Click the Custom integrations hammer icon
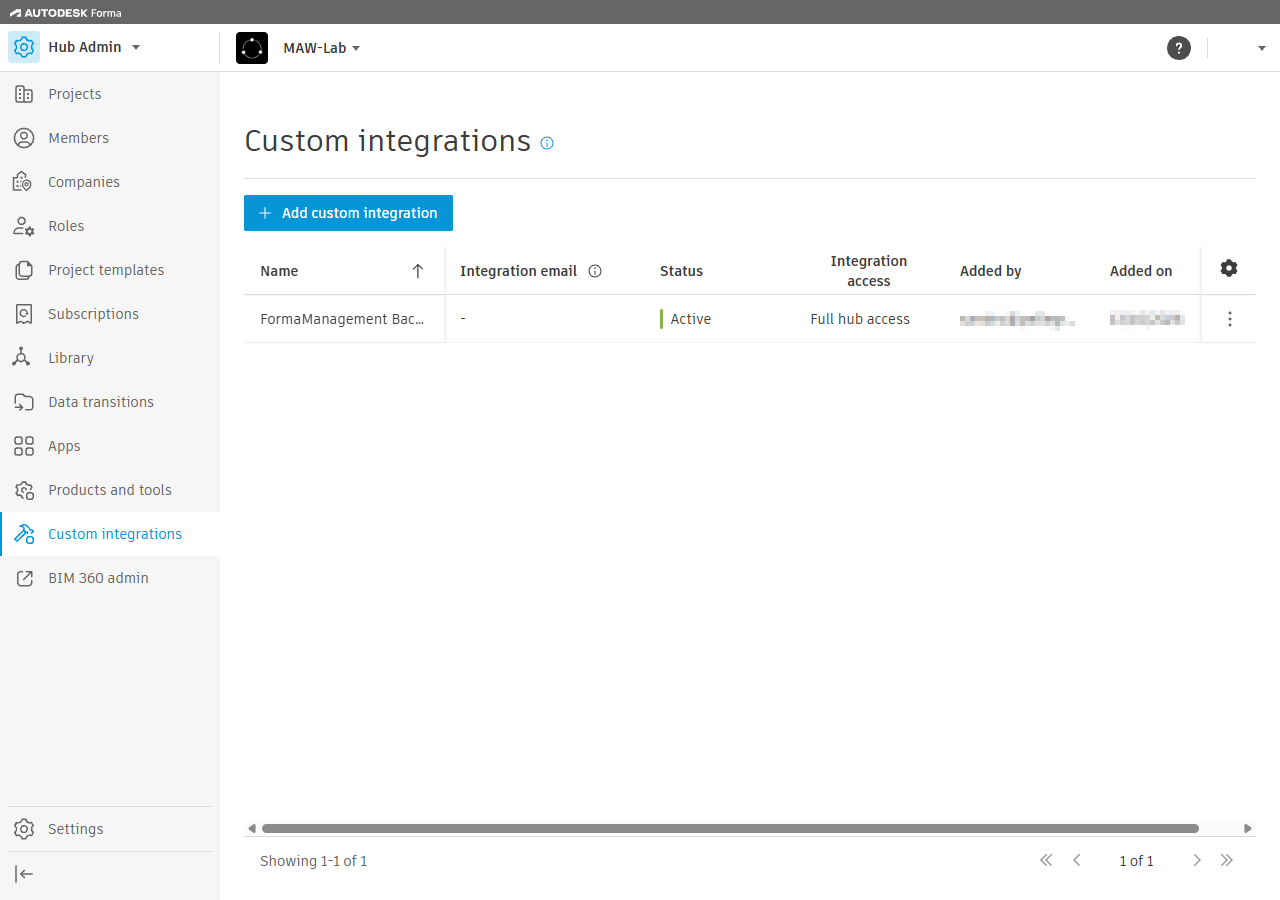The height and width of the screenshot is (900, 1280). 24,534
